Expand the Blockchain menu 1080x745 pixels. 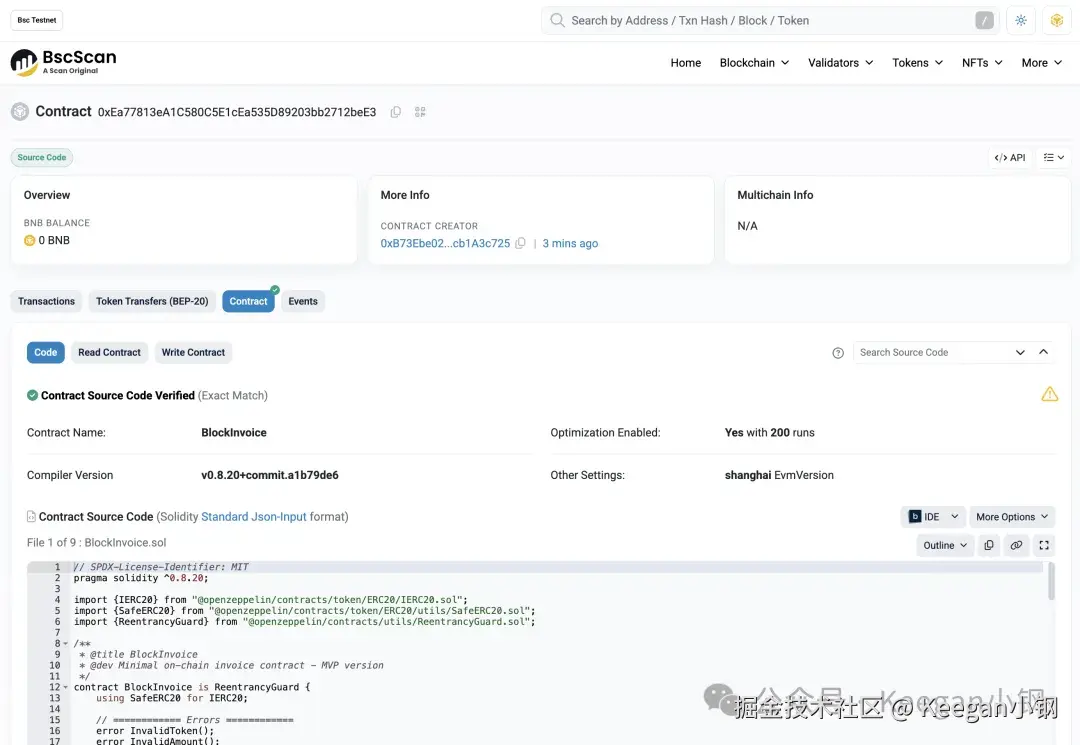tap(754, 63)
